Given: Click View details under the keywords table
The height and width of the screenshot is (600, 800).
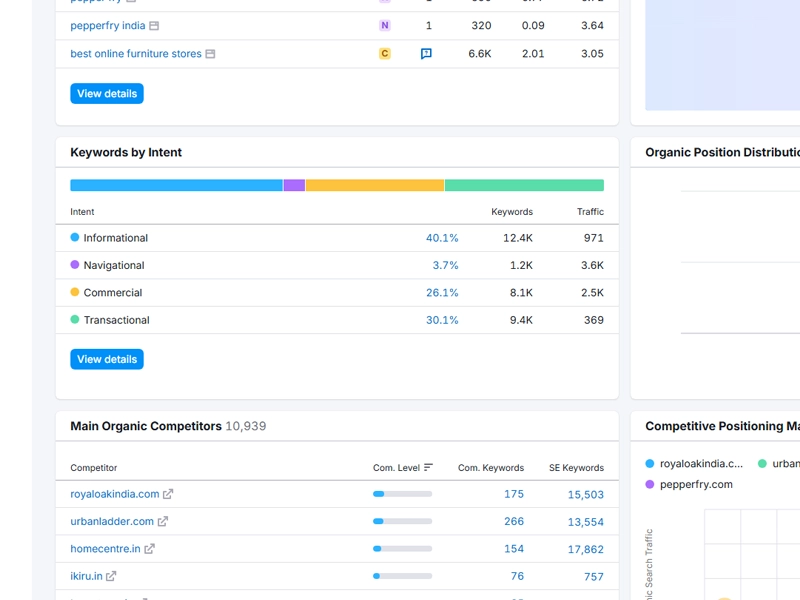Looking at the screenshot, I should [105, 92].
